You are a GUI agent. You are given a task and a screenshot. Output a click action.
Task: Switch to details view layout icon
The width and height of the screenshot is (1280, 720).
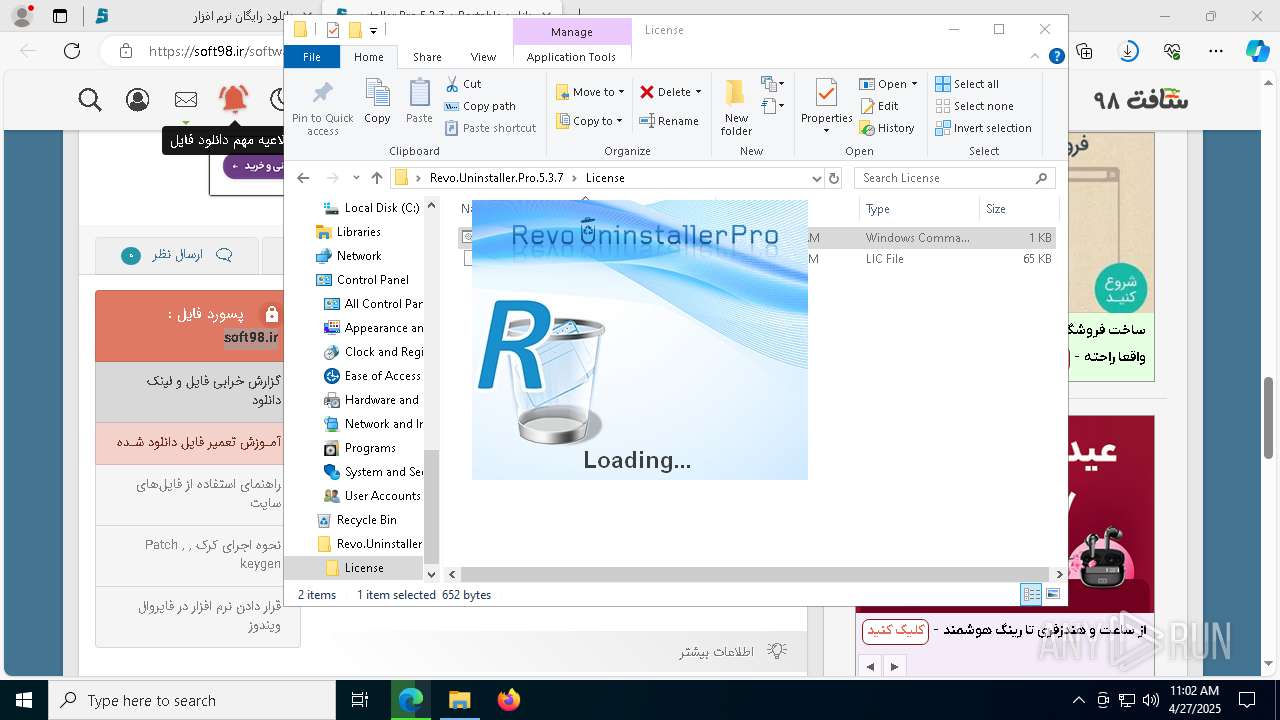coord(1031,595)
